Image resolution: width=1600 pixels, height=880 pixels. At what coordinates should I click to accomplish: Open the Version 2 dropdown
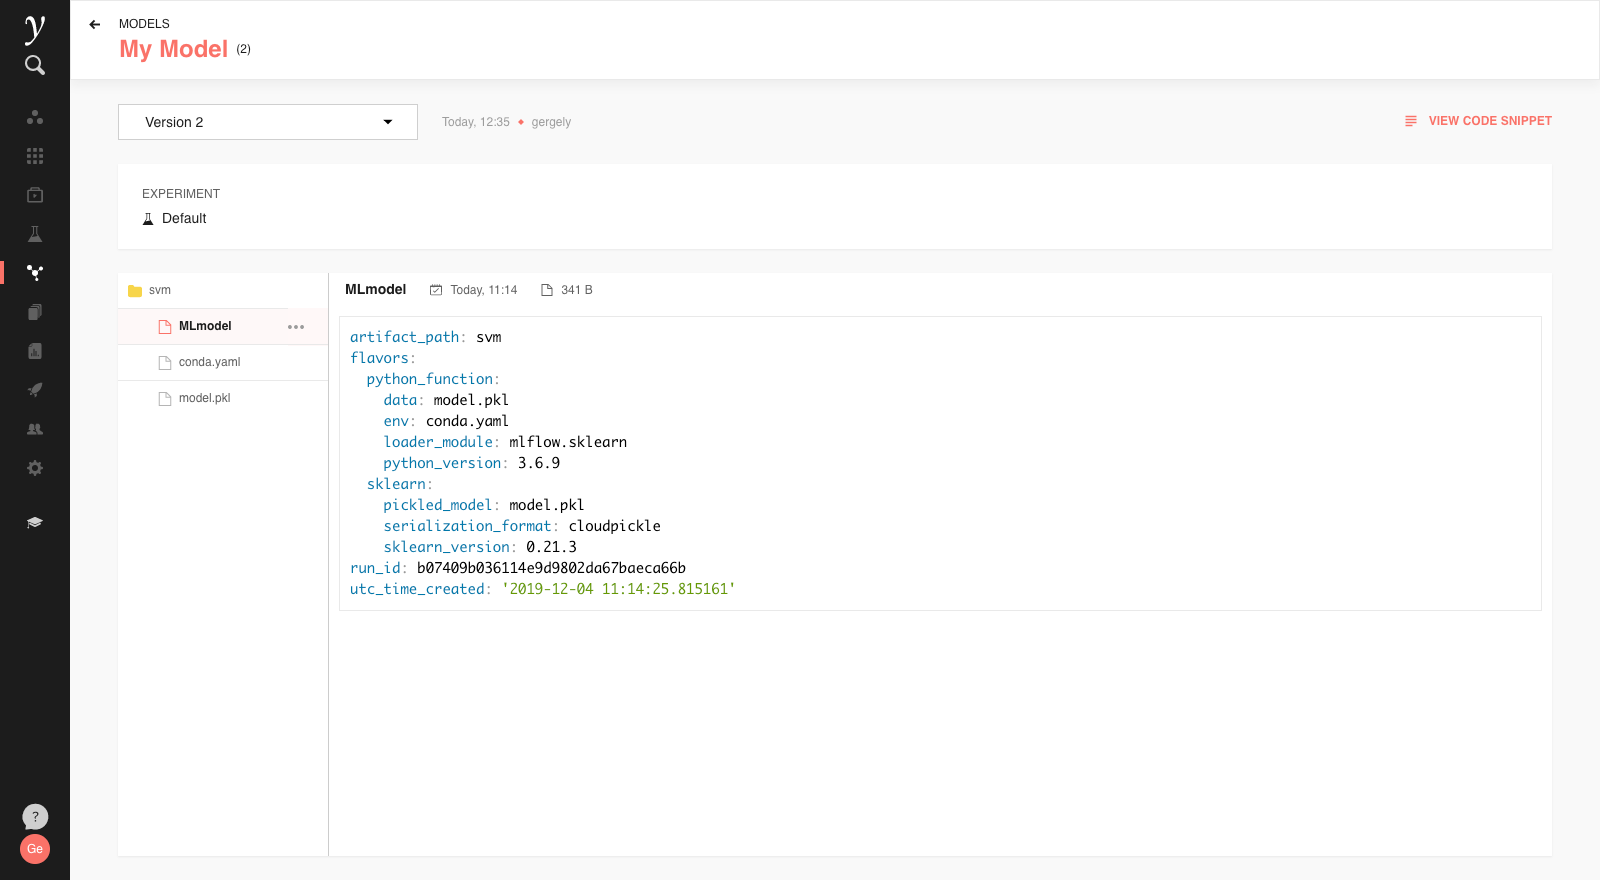(268, 122)
